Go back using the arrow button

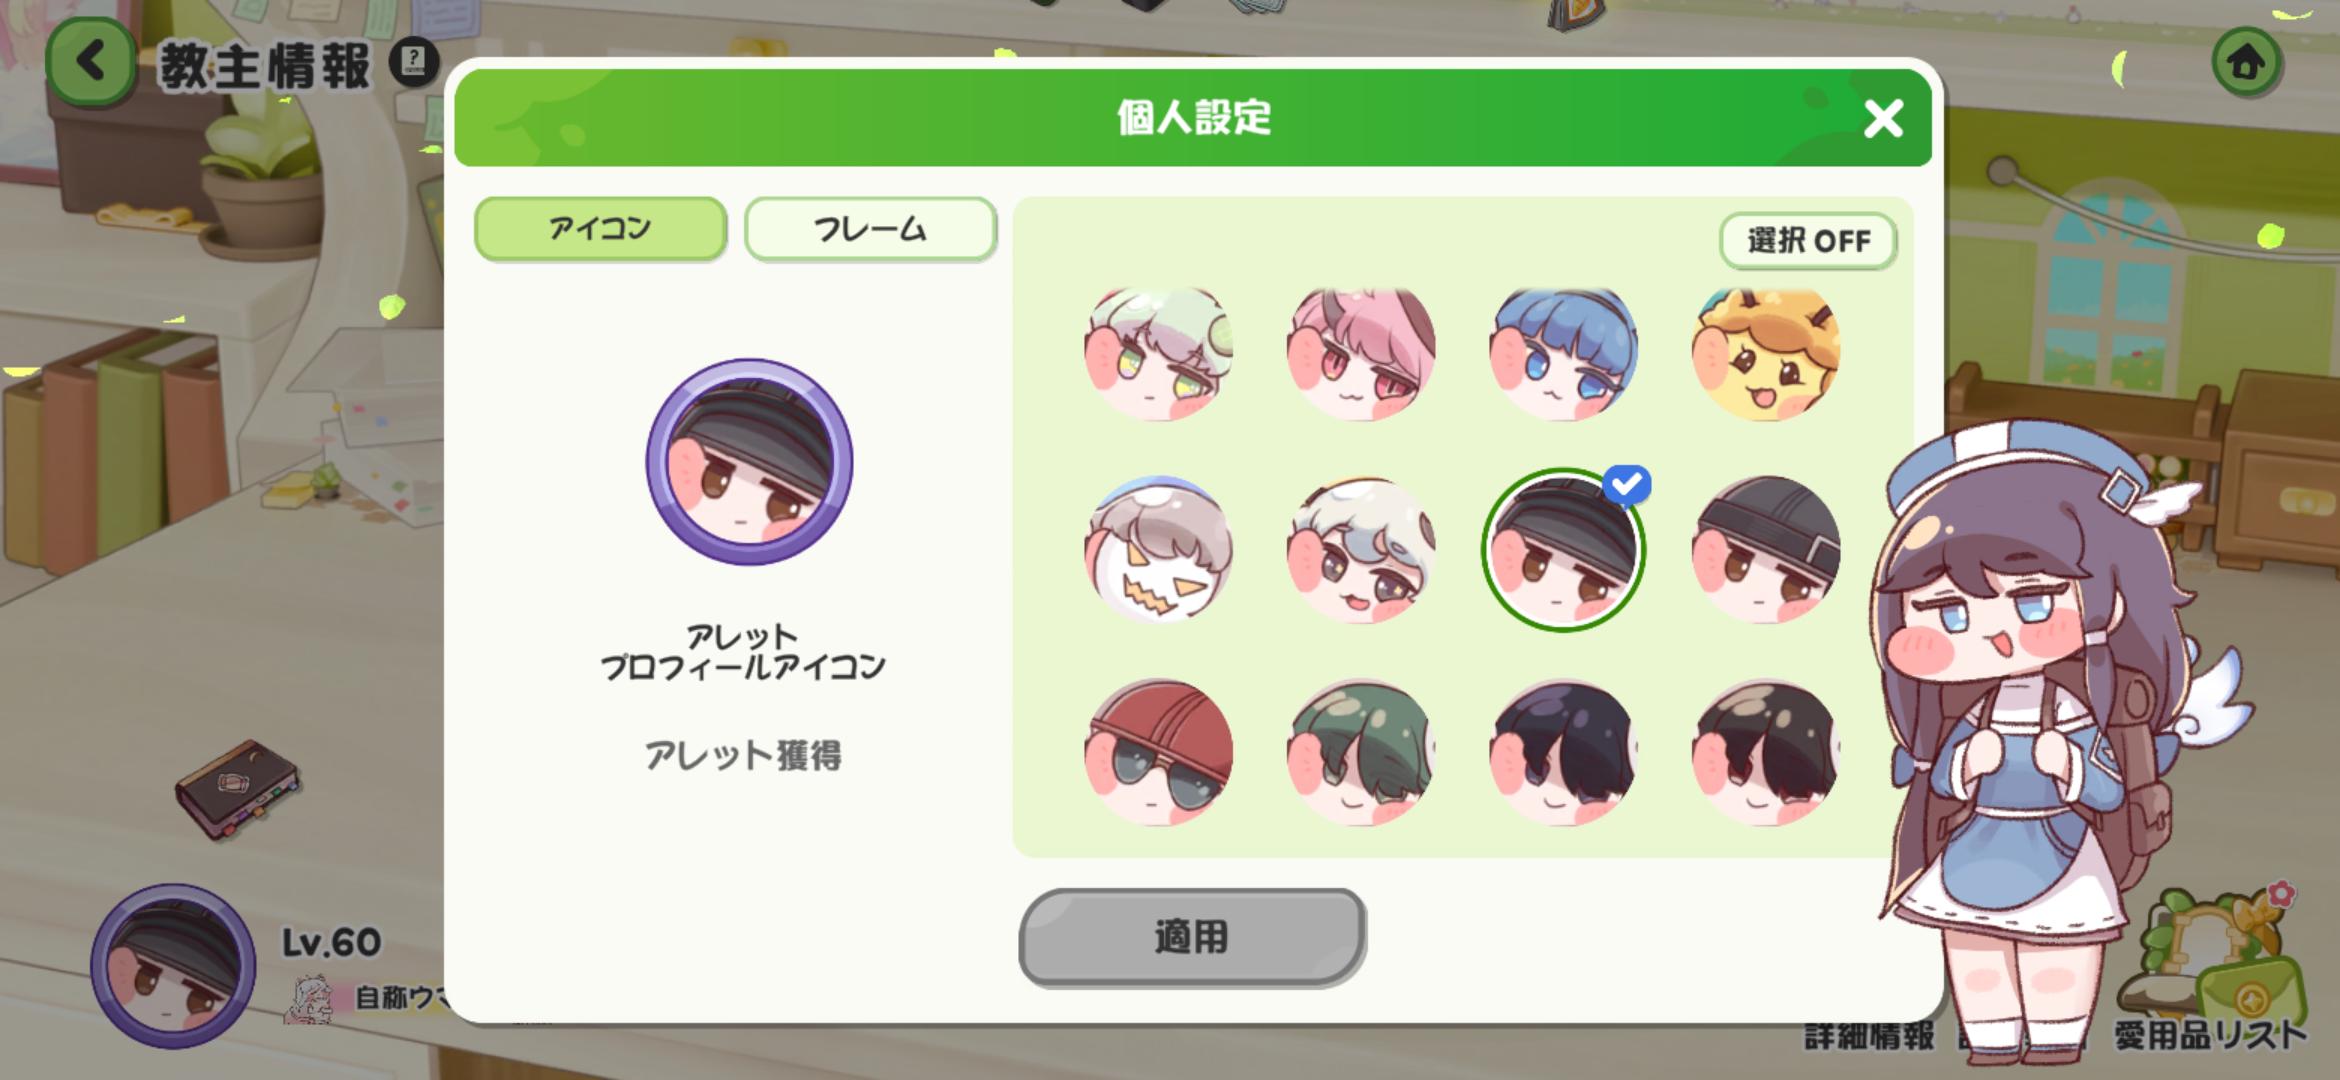coord(90,62)
